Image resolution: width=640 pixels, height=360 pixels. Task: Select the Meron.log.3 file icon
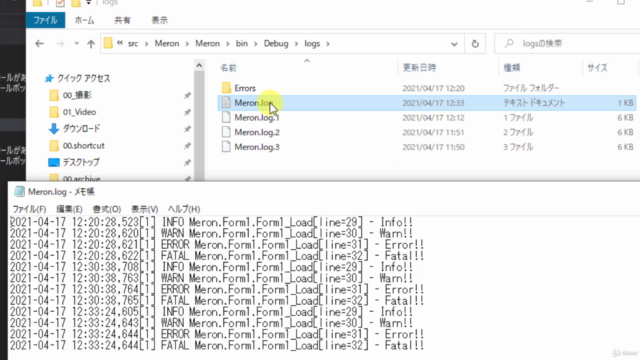tap(226, 147)
